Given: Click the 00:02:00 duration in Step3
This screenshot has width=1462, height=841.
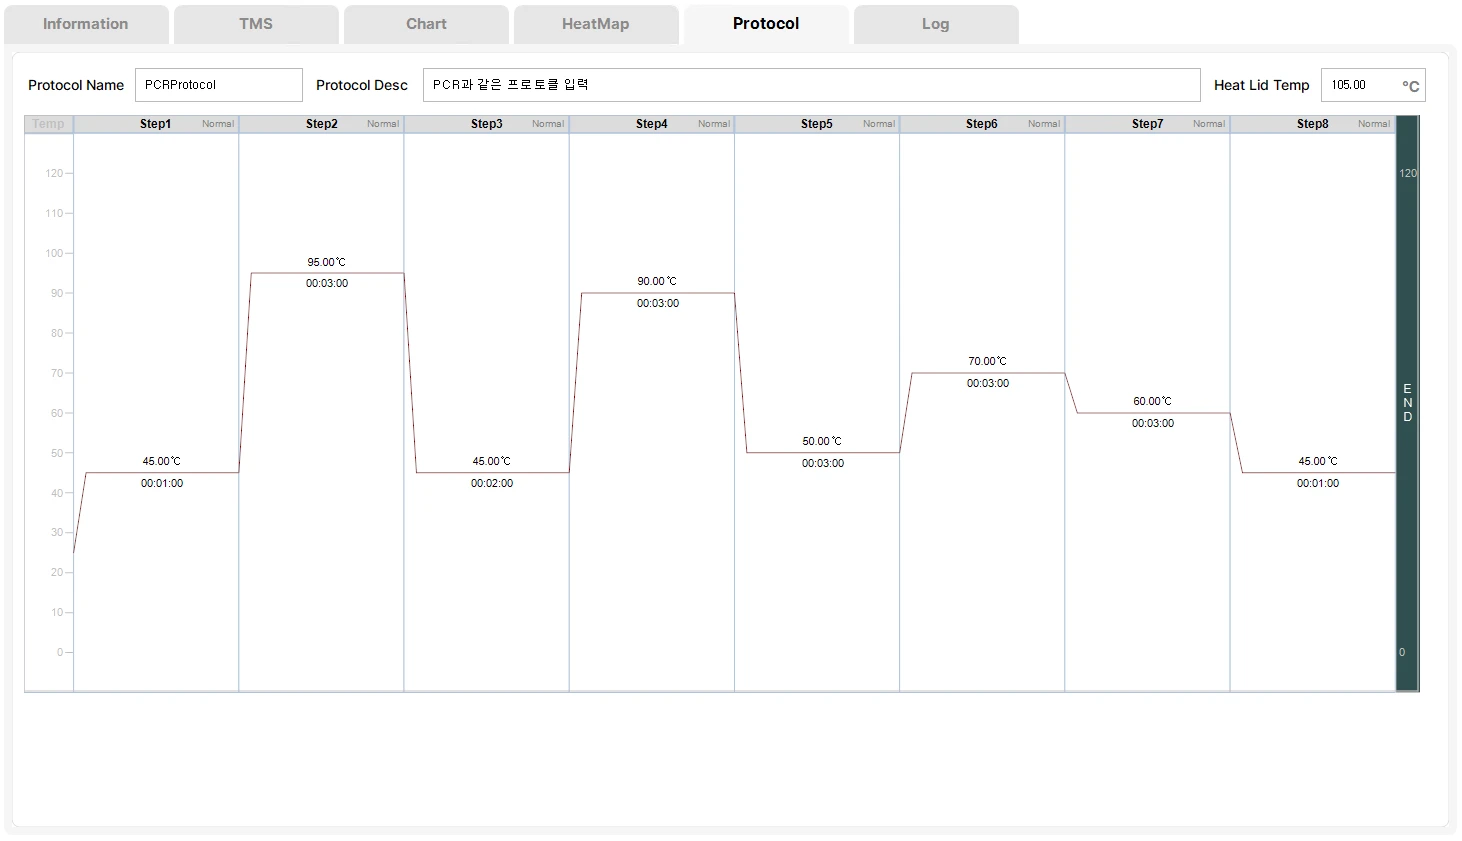Looking at the screenshot, I should [492, 483].
